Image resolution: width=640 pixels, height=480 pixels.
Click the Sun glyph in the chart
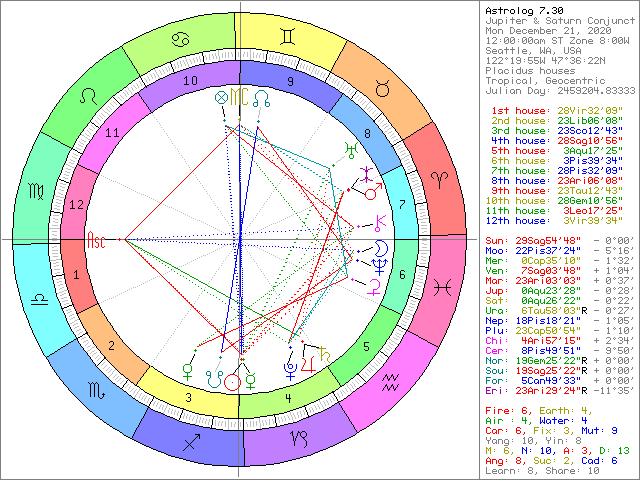coord(233,380)
